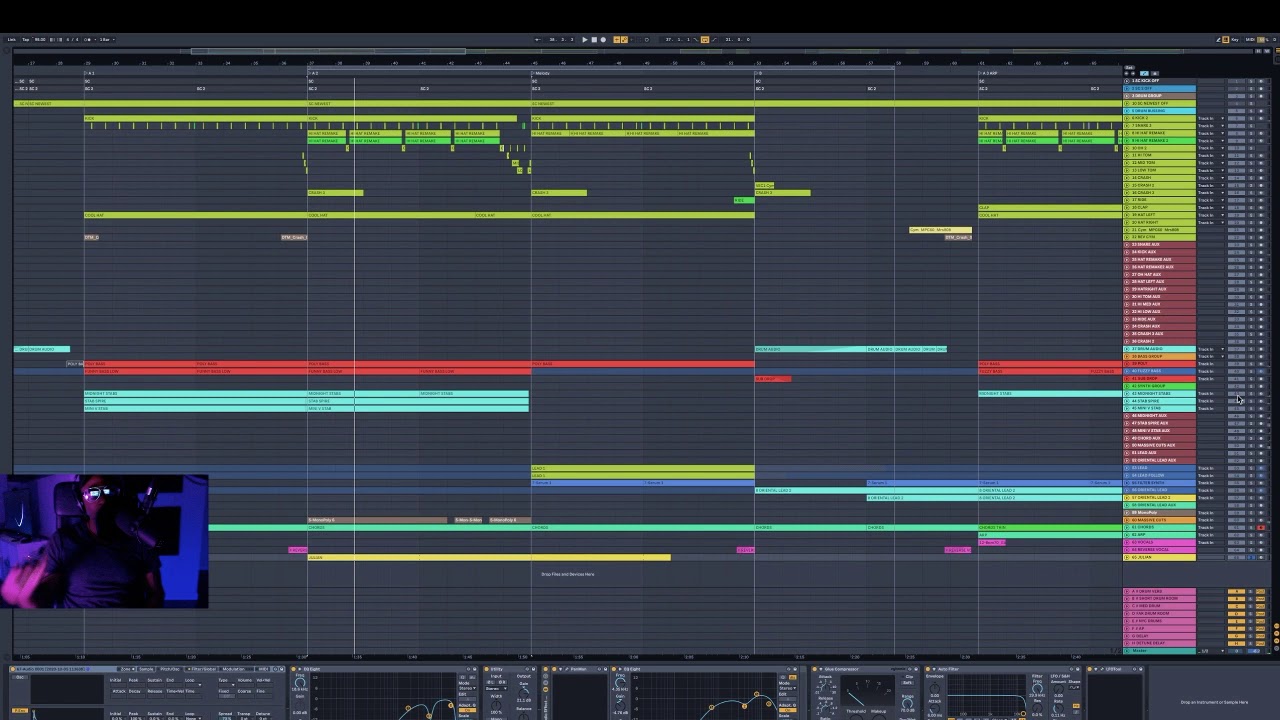Unfold the 42 SYNTH GROUP track
The width and height of the screenshot is (1280, 720).
click(x=1126, y=386)
